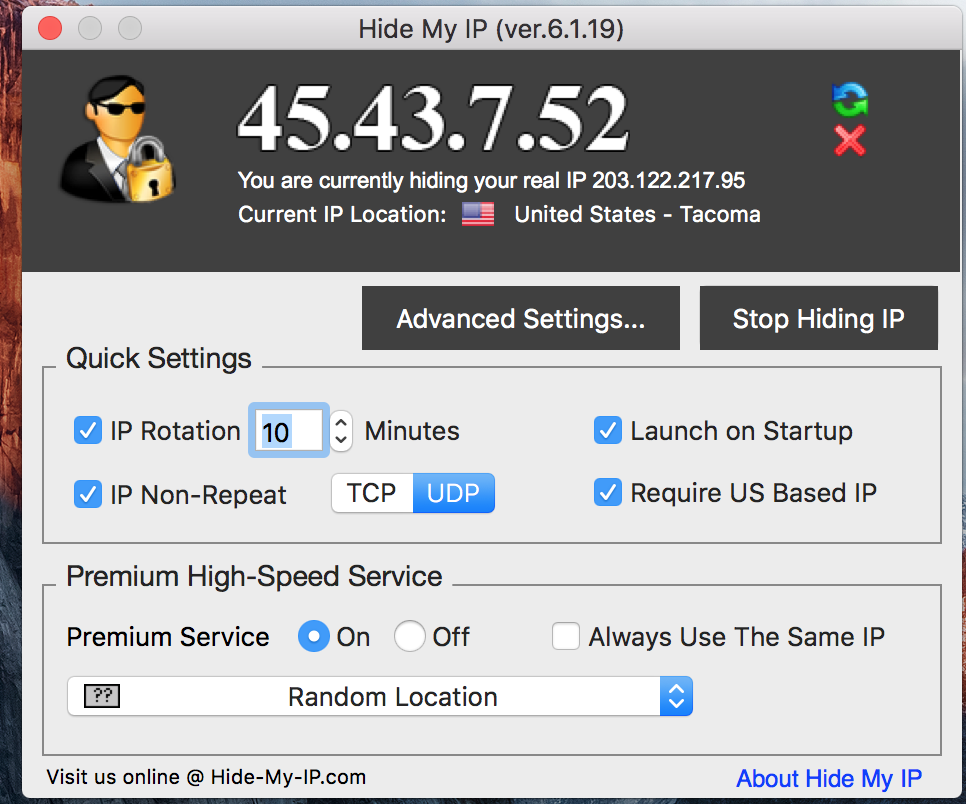Enable Always Use The Same IP
This screenshot has height=804, width=966.
[x=566, y=636]
